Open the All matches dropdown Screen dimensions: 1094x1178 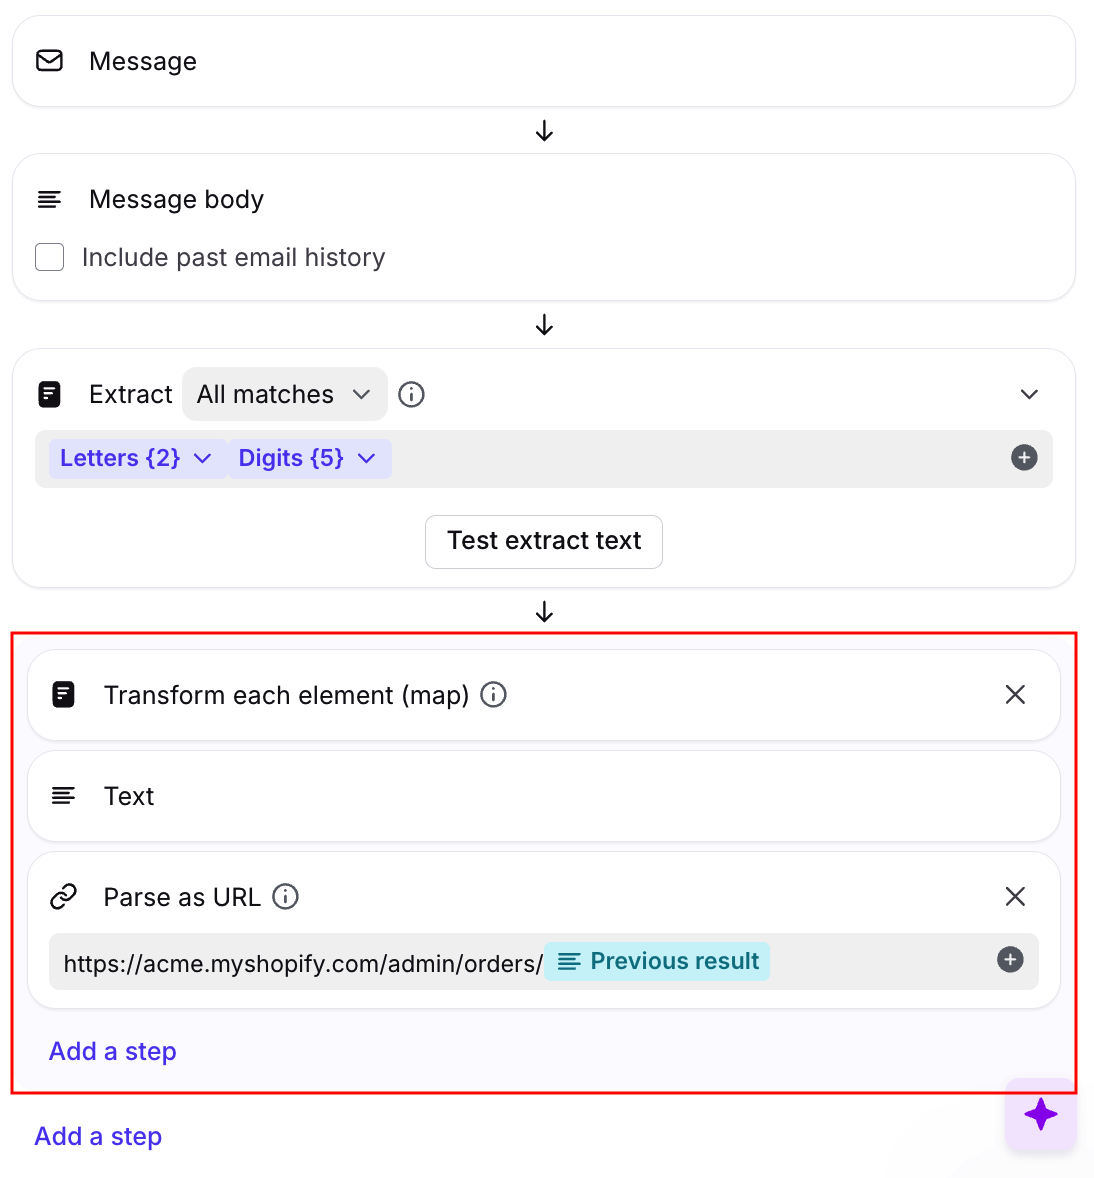pos(284,395)
